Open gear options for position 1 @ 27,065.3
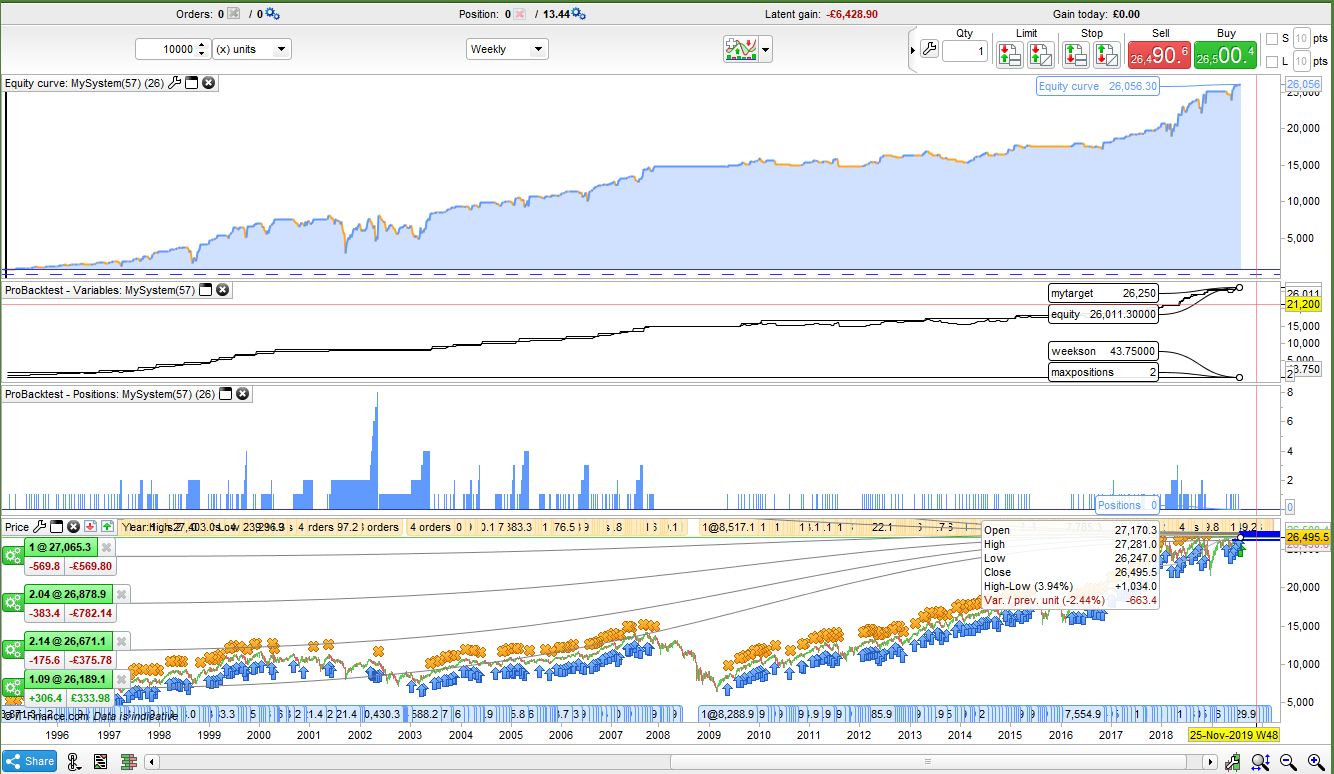The image size is (1334, 774). click(x=13, y=557)
